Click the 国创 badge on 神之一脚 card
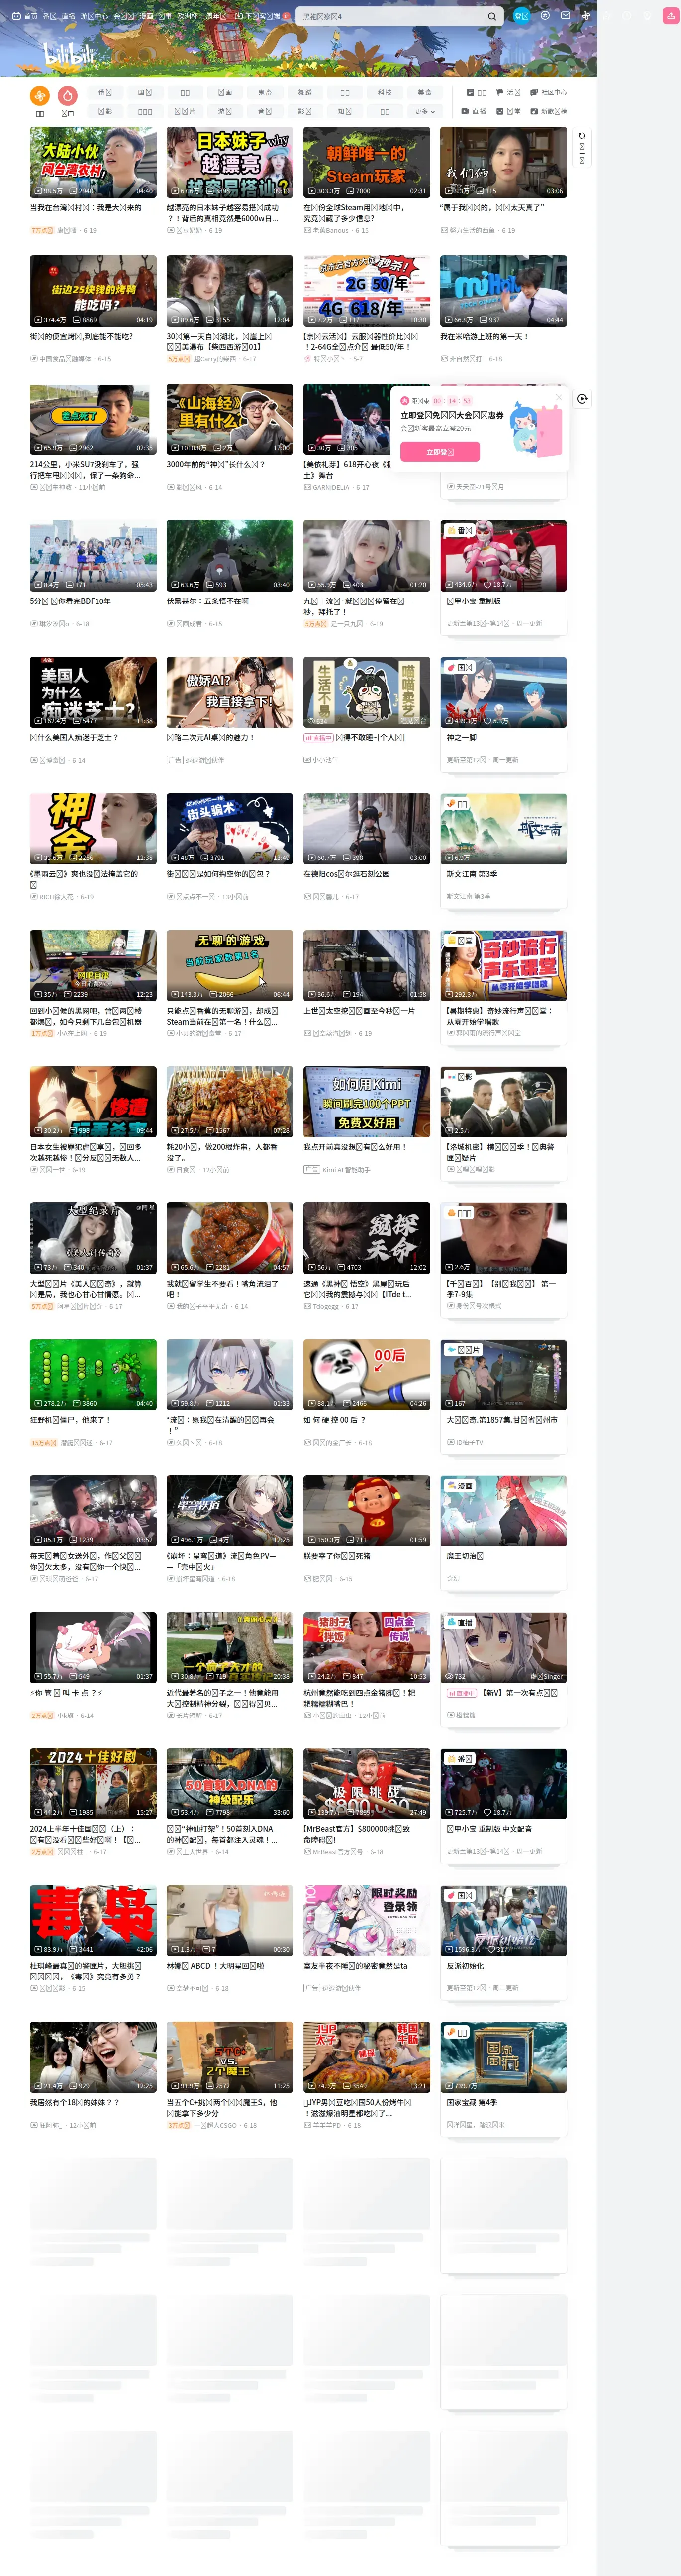The image size is (681, 2576). pyautogui.click(x=460, y=667)
